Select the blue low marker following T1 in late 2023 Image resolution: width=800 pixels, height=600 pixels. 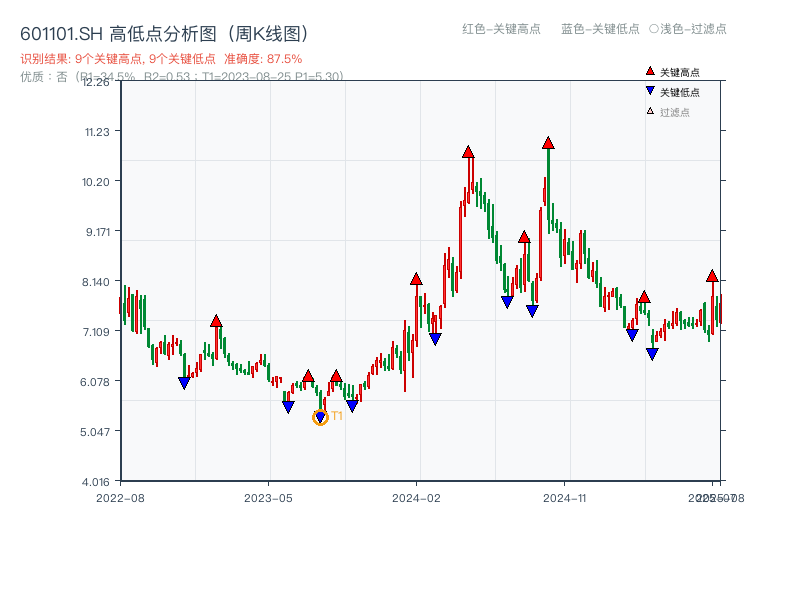(x=352, y=406)
